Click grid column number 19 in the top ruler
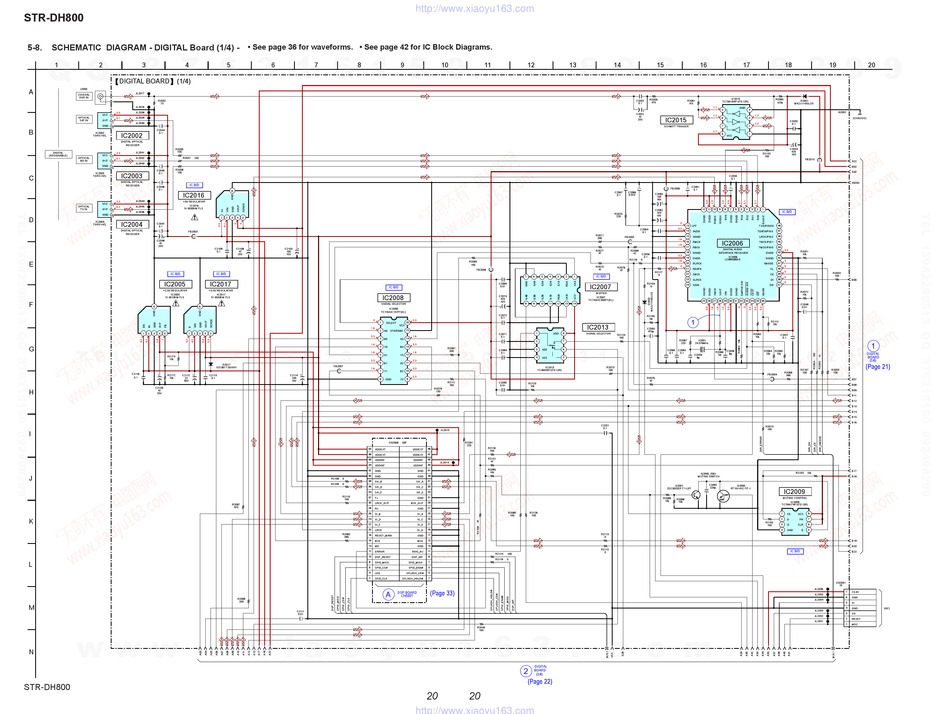Viewport: 950px width, 714px height. point(832,65)
